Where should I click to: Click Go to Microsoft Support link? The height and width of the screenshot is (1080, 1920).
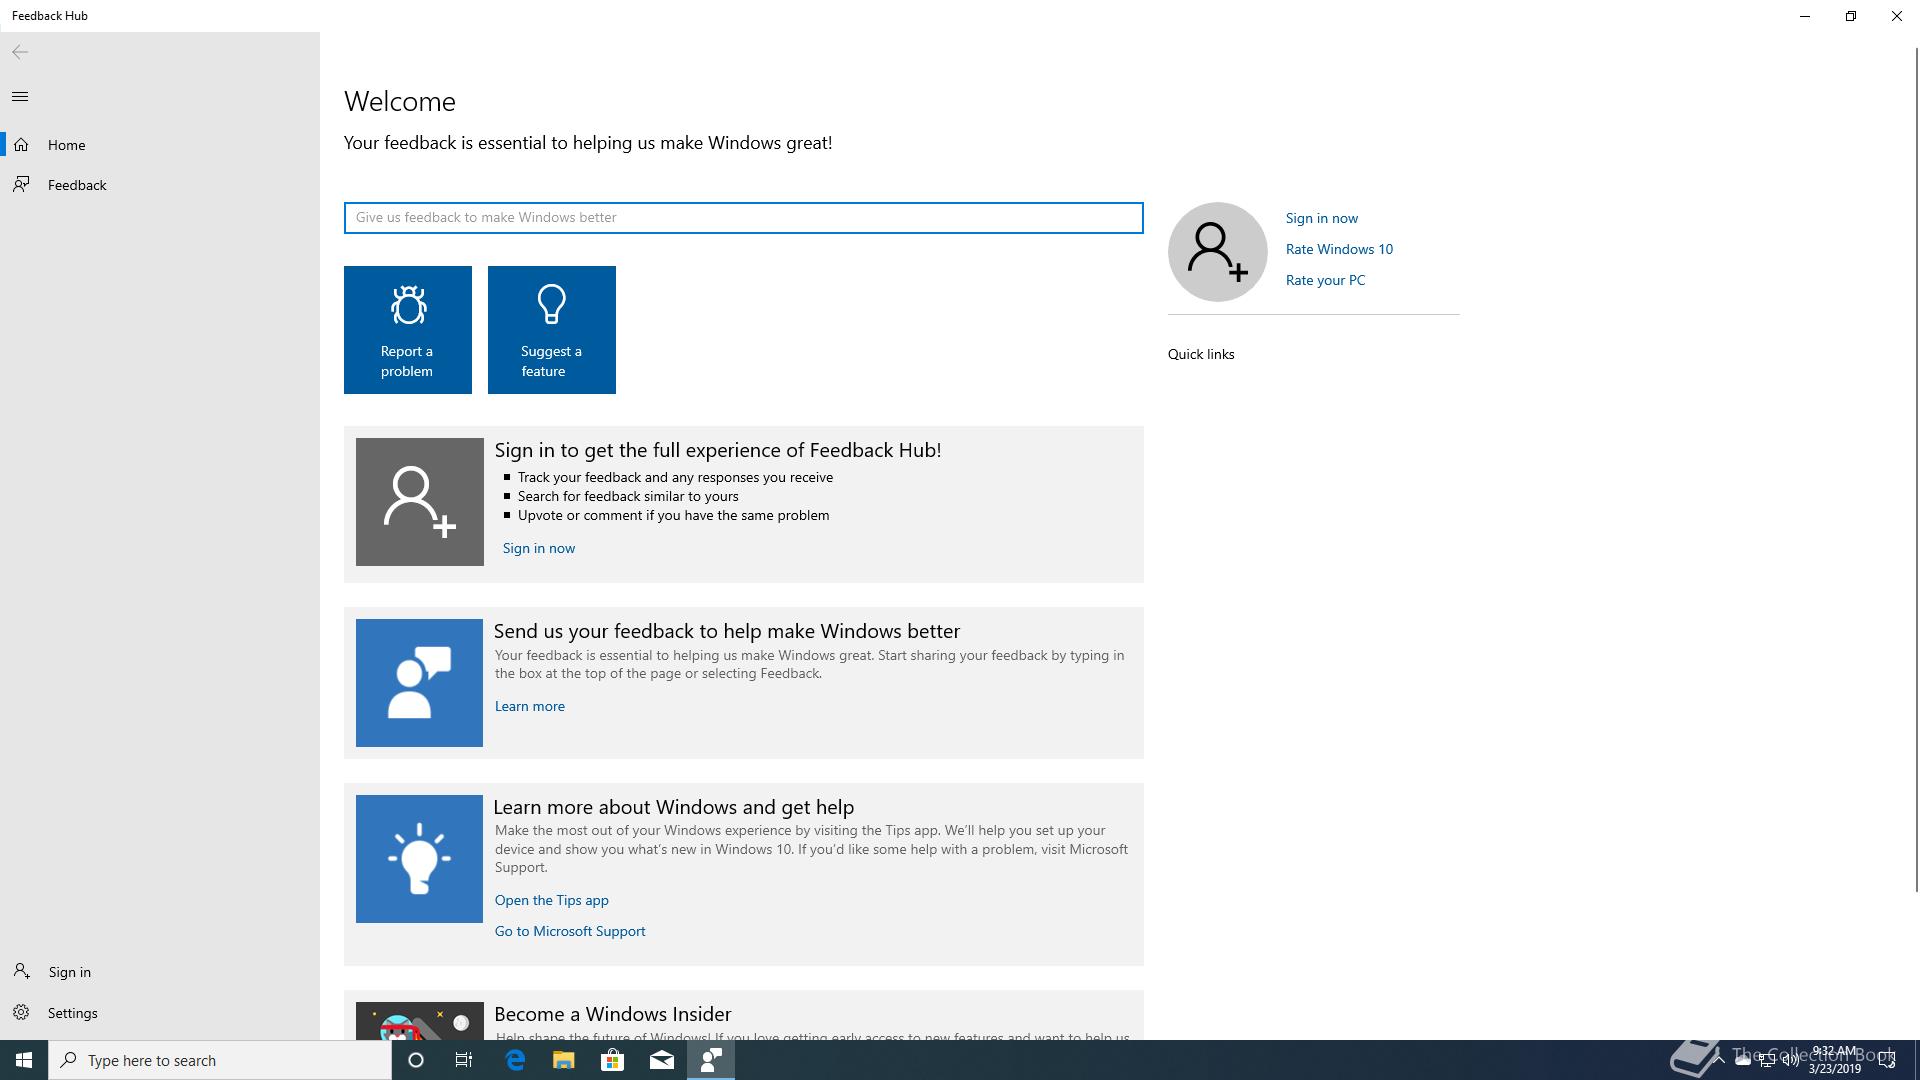pos(569,931)
